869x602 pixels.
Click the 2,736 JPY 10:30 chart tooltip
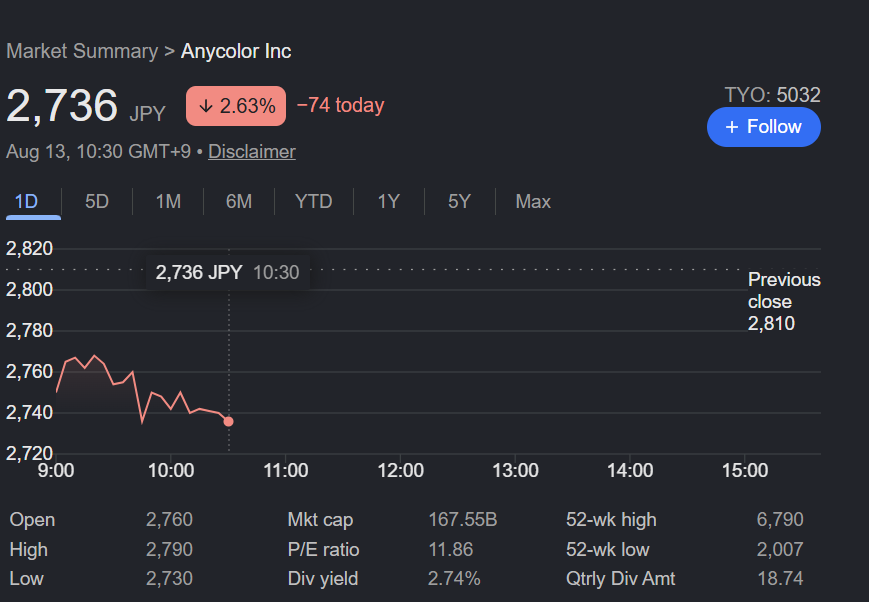click(x=227, y=272)
